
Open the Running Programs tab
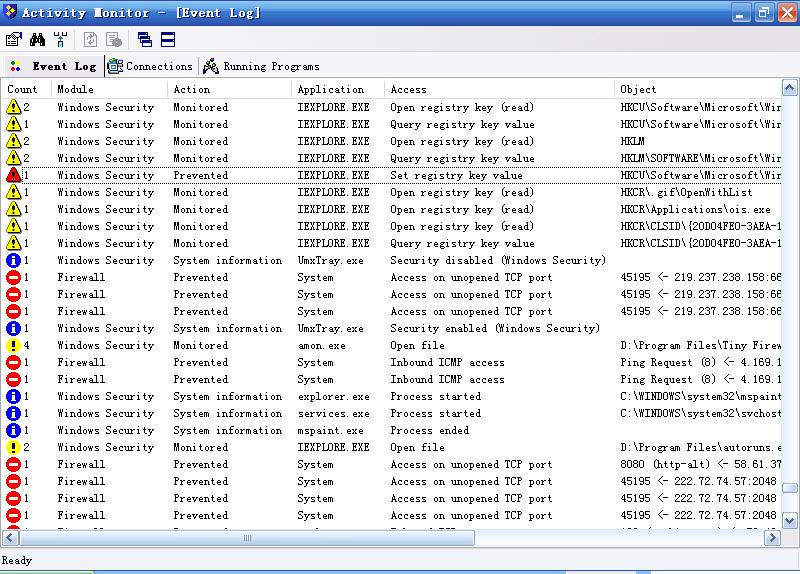click(x=261, y=66)
